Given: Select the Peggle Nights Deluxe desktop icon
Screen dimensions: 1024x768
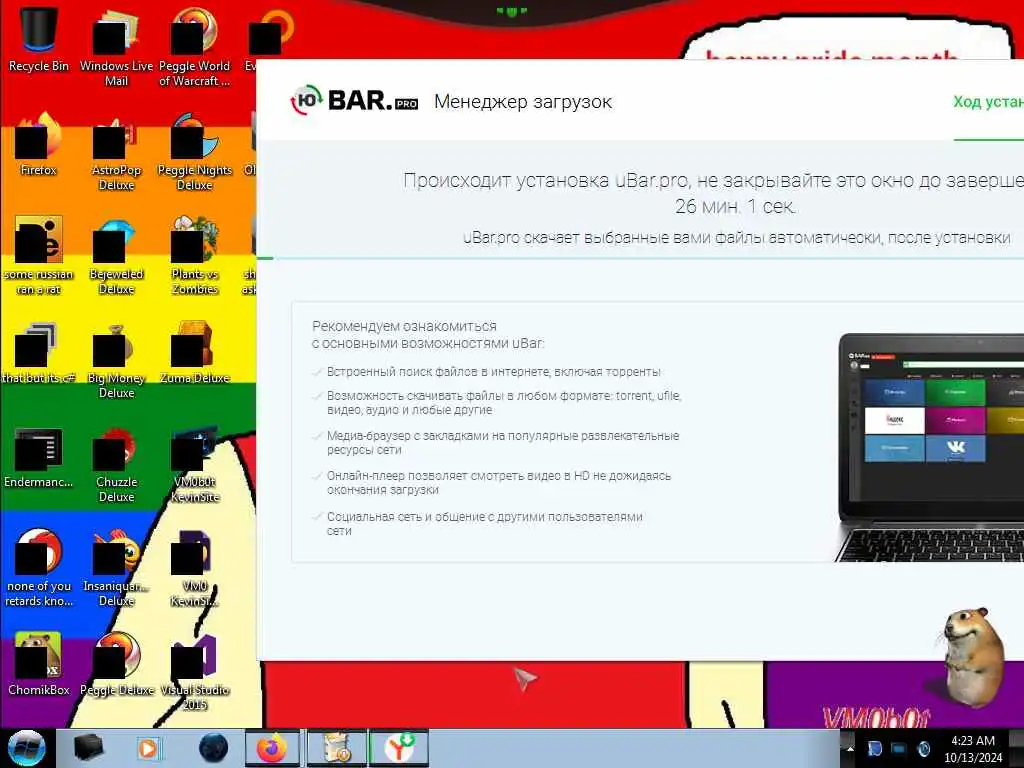Looking at the screenshot, I should (195, 152).
